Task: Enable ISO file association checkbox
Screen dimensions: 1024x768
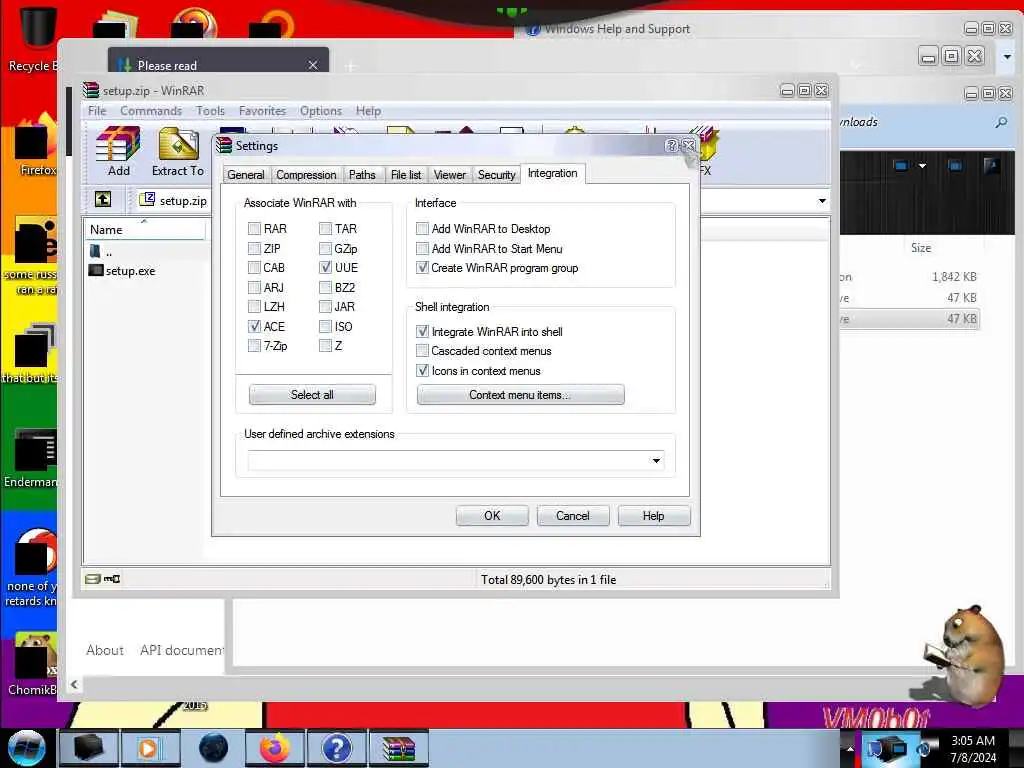Action: click(x=325, y=326)
